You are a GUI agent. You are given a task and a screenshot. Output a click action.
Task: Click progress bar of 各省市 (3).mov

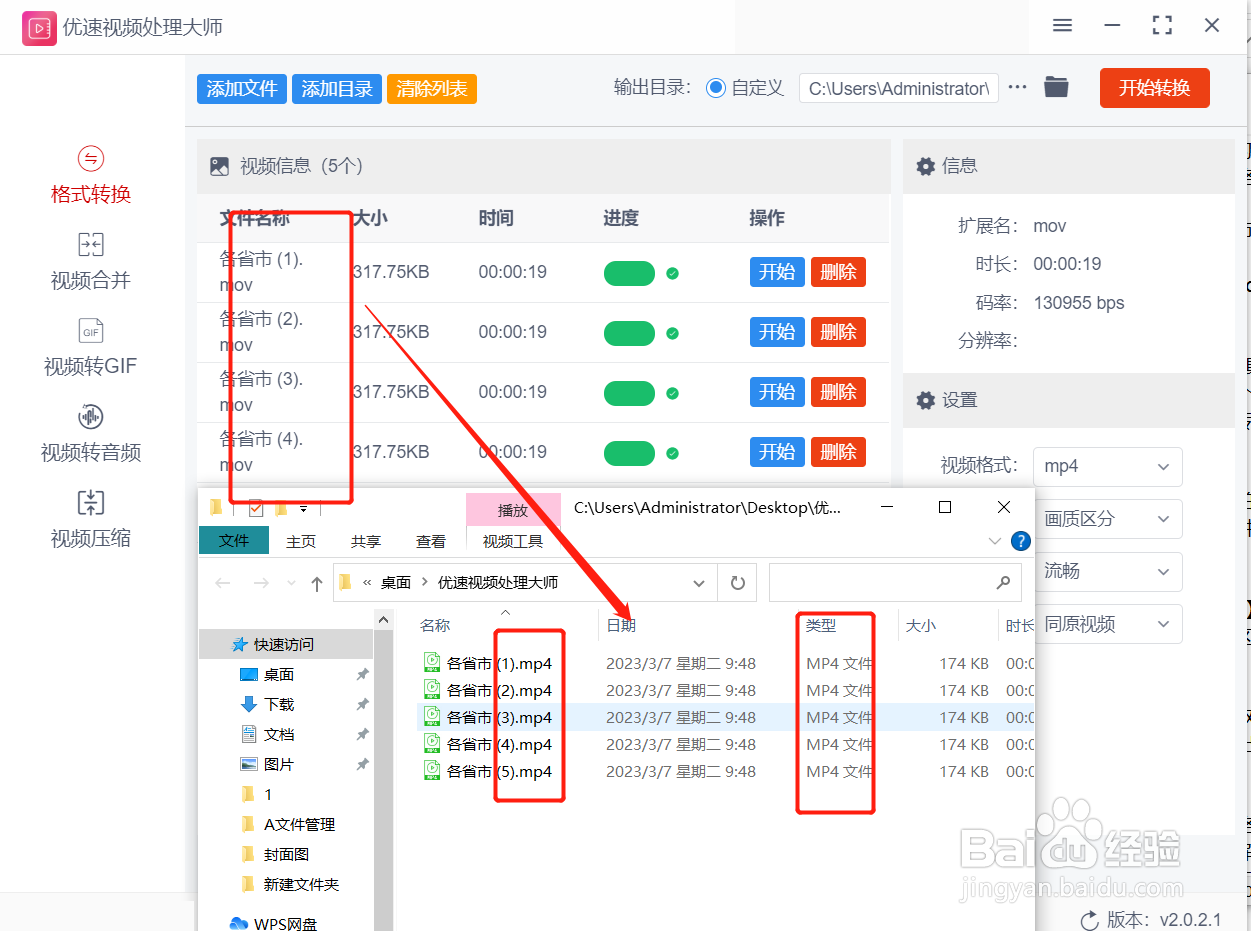pyautogui.click(x=629, y=393)
